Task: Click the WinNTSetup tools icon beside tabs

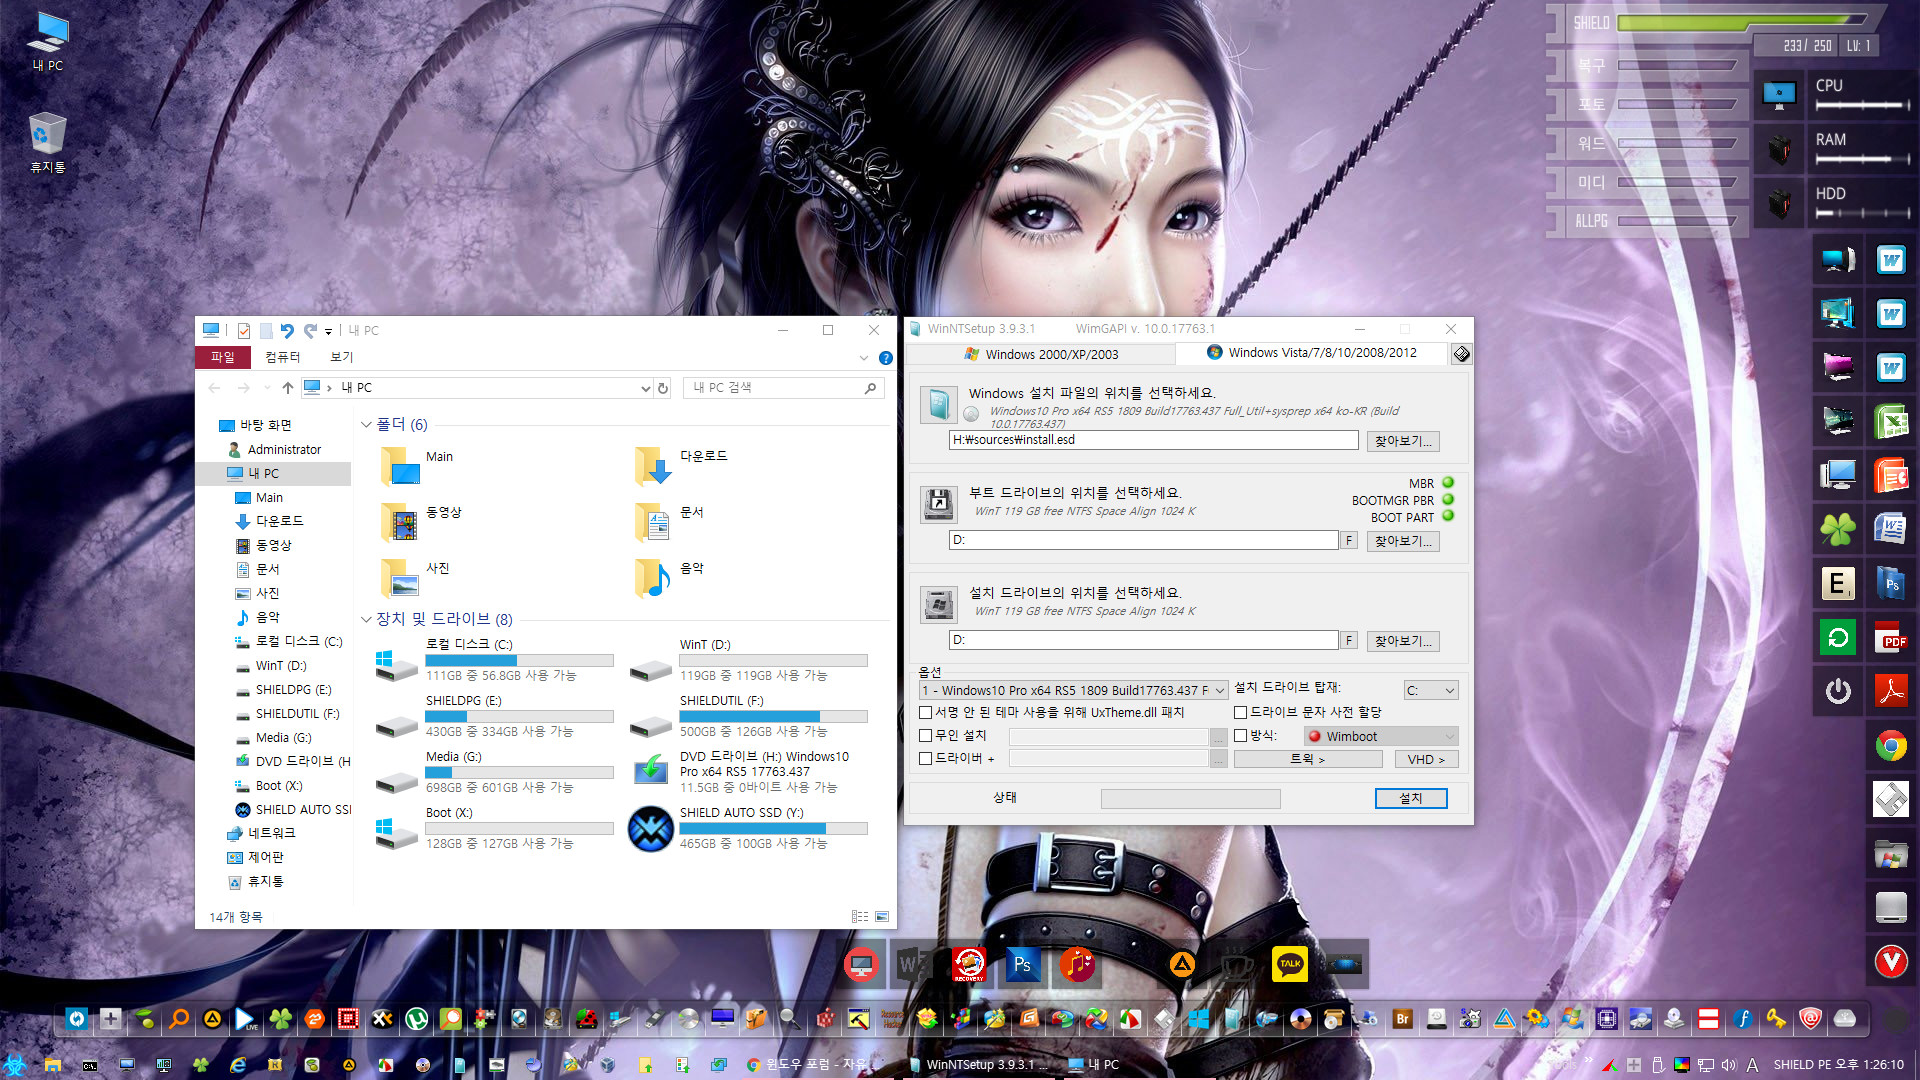Action: (1462, 354)
